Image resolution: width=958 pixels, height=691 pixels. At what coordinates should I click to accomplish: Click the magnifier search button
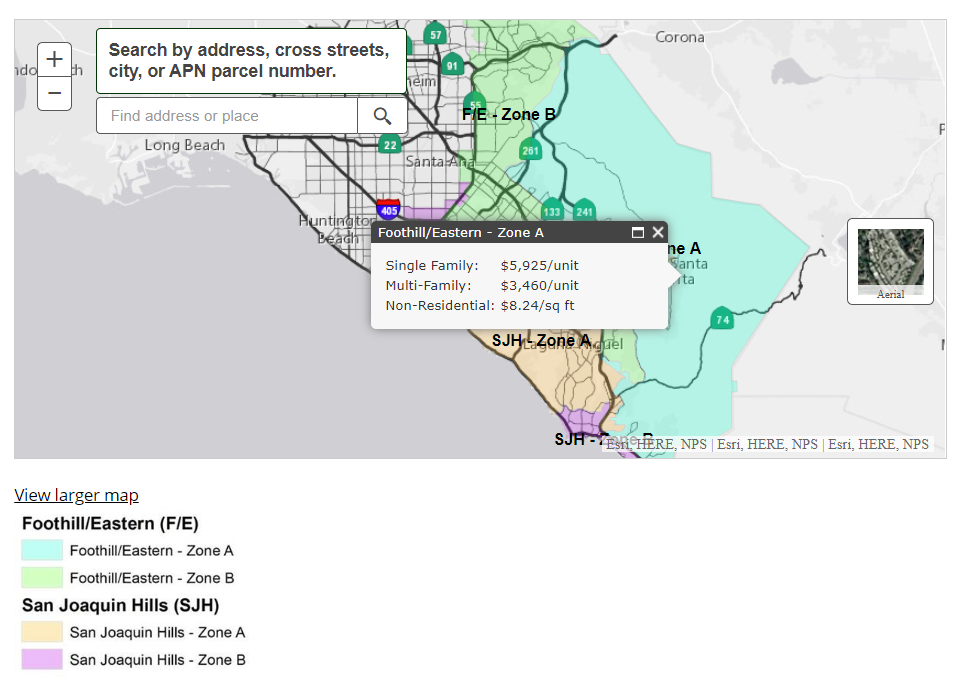click(x=382, y=116)
